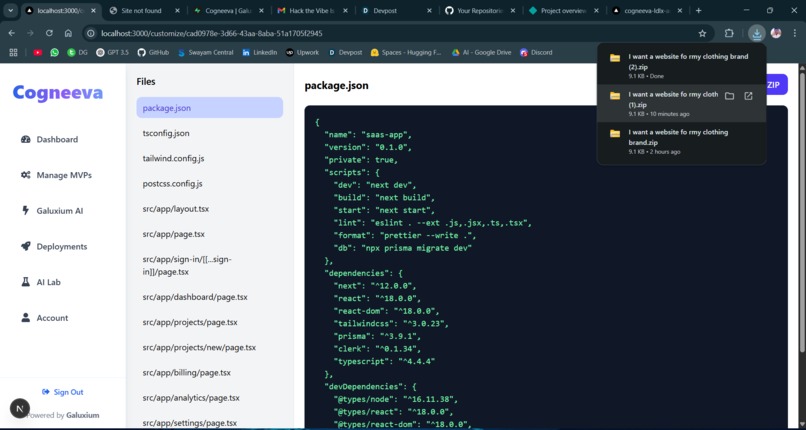Go to Deployments in sidebar

(x=54, y=247)
